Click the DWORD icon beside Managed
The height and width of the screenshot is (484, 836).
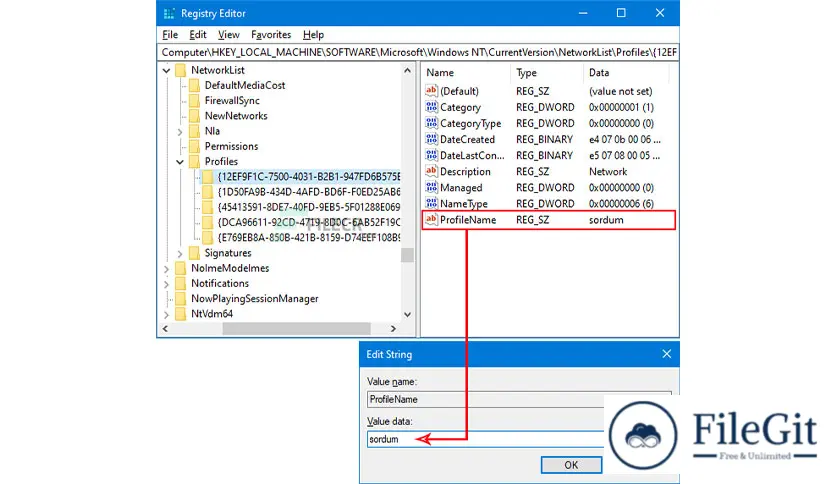[431, 187]
